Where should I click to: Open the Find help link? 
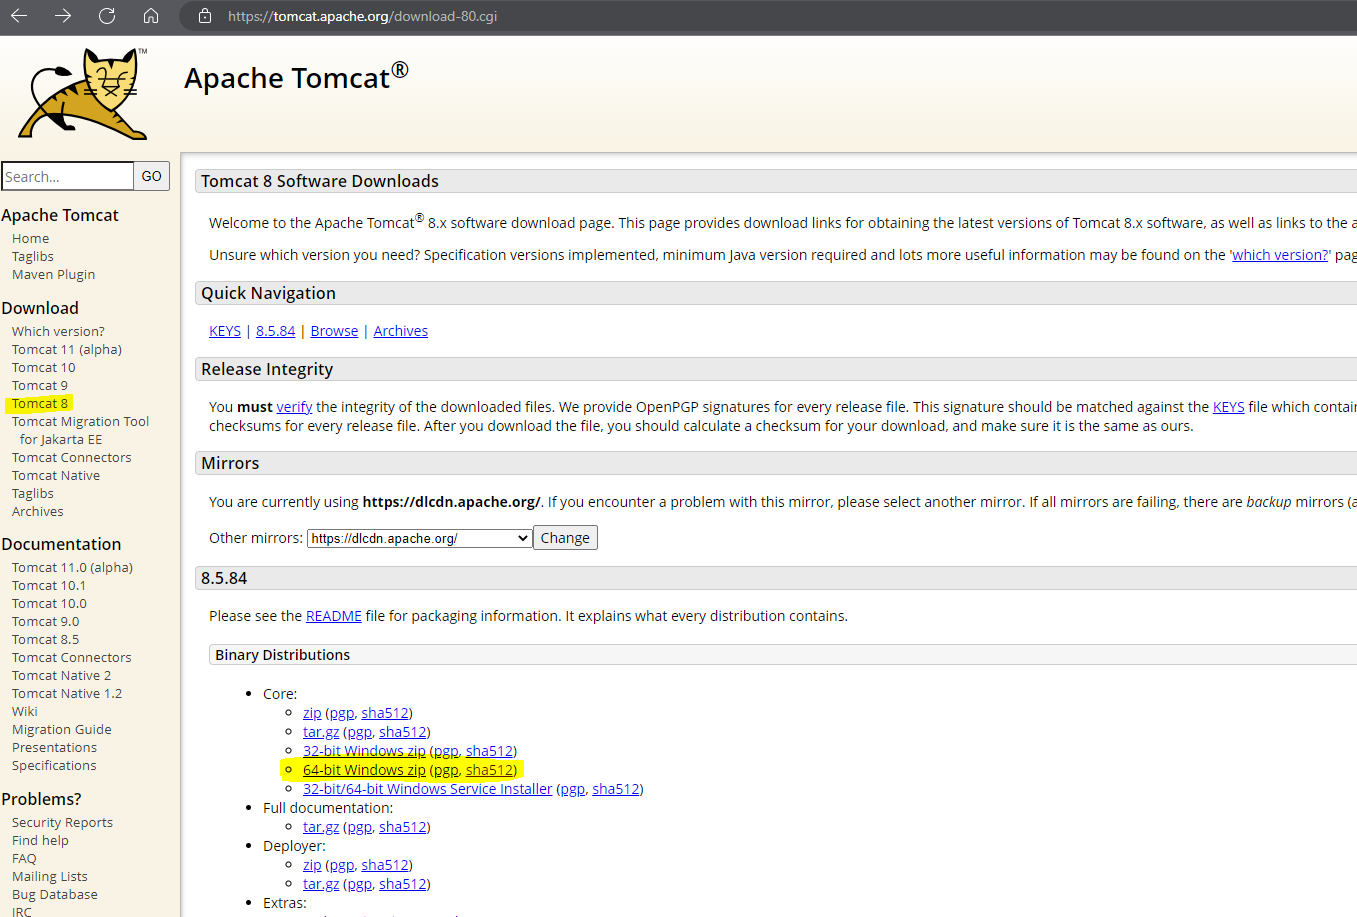click(x=41, y=840)
